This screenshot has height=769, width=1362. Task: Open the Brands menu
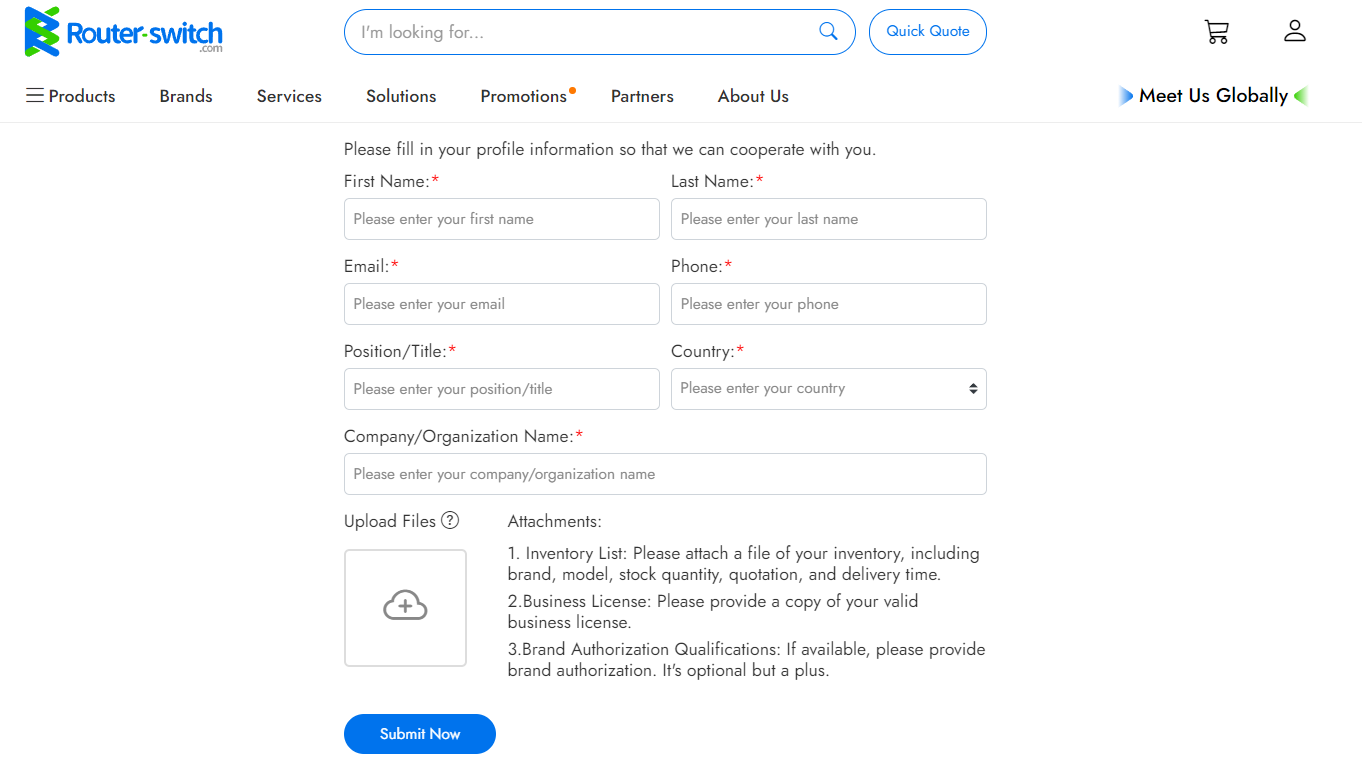[186, 96]
